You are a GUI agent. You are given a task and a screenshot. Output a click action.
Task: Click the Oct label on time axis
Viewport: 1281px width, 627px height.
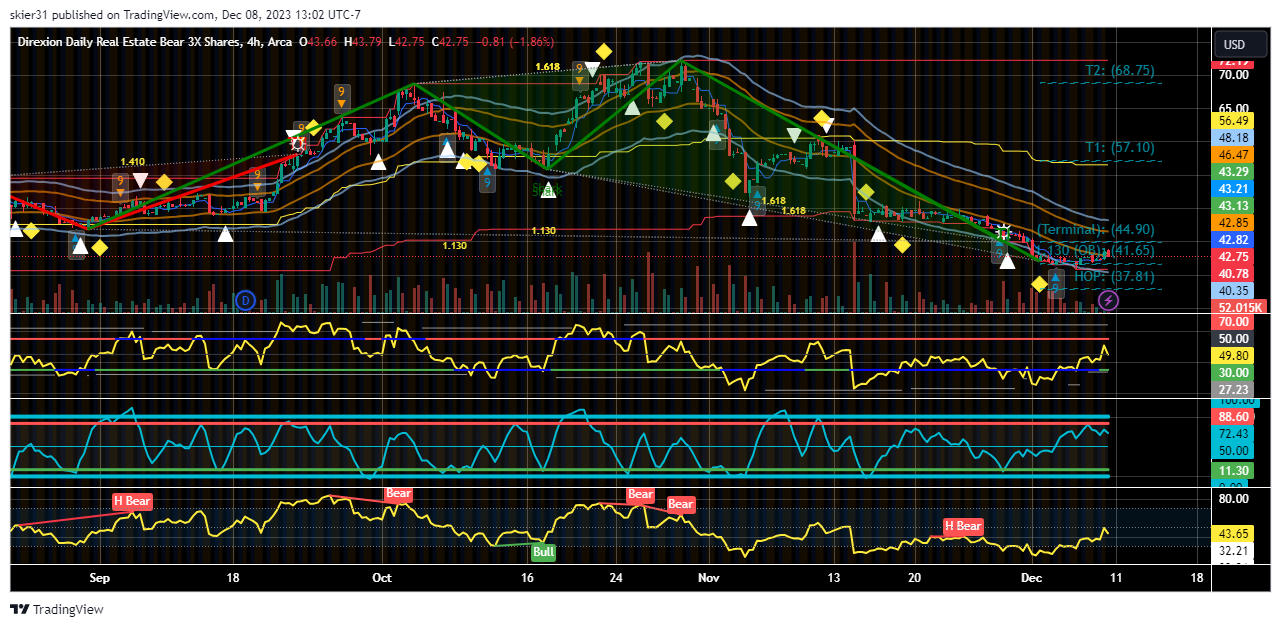pos(381,578)
